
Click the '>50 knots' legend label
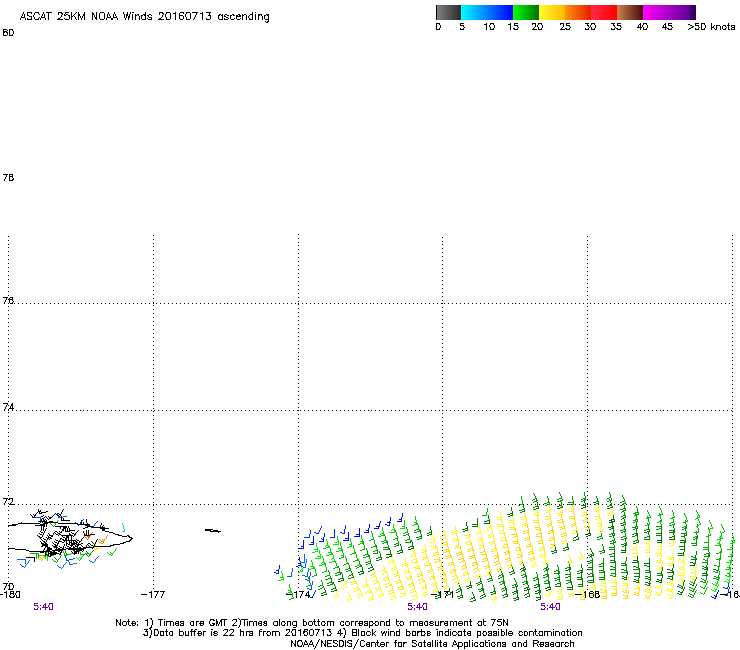711,27
